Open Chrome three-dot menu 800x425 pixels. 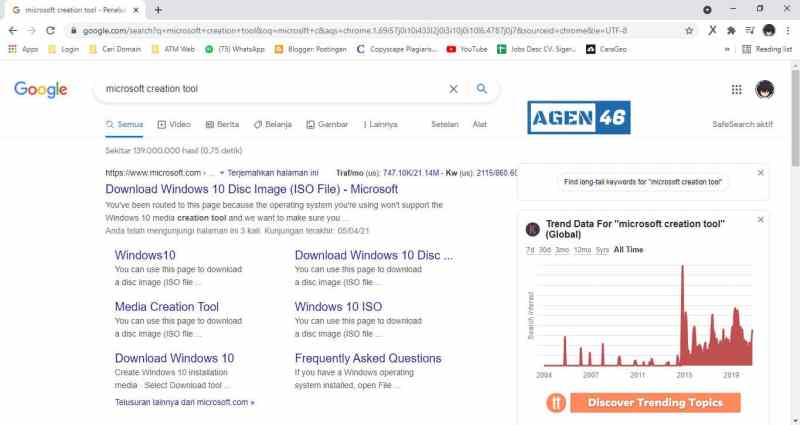point(788,31)
